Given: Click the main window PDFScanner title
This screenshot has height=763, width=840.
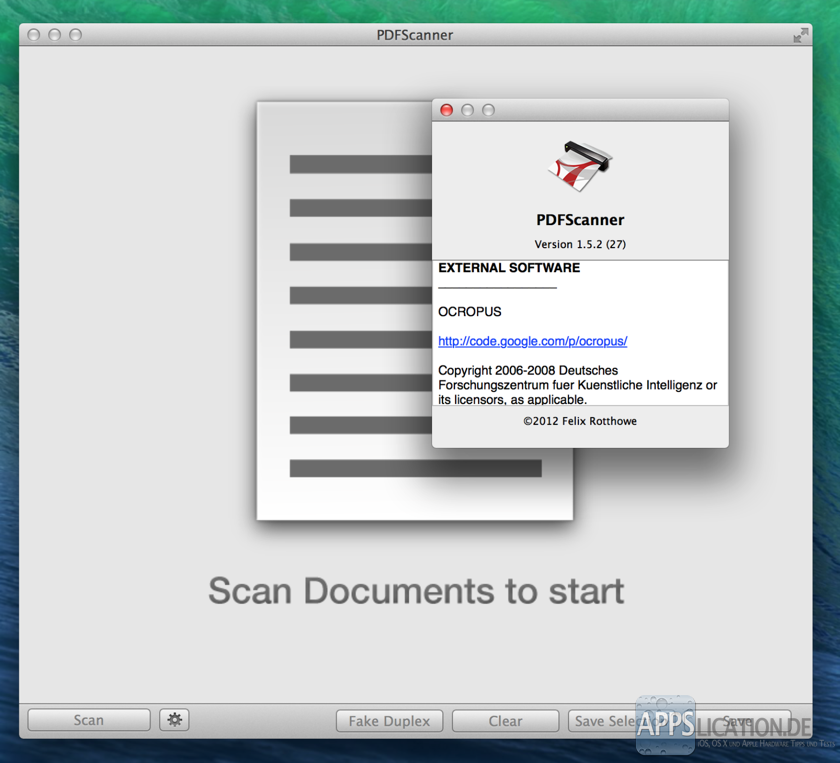Looking at the screenshot, I should coord(415,35).
